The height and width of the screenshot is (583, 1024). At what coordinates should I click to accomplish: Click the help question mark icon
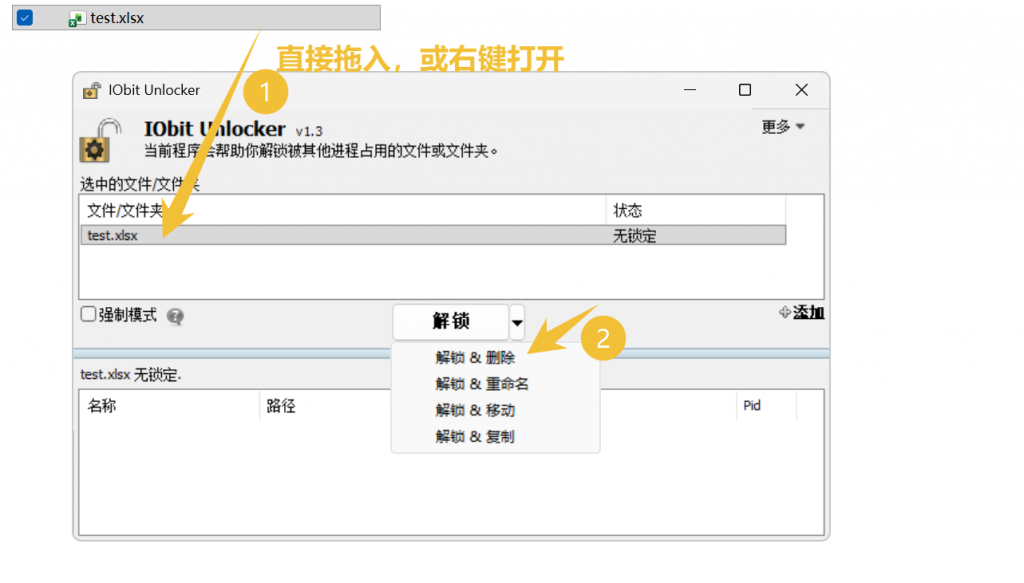point(175,316)
